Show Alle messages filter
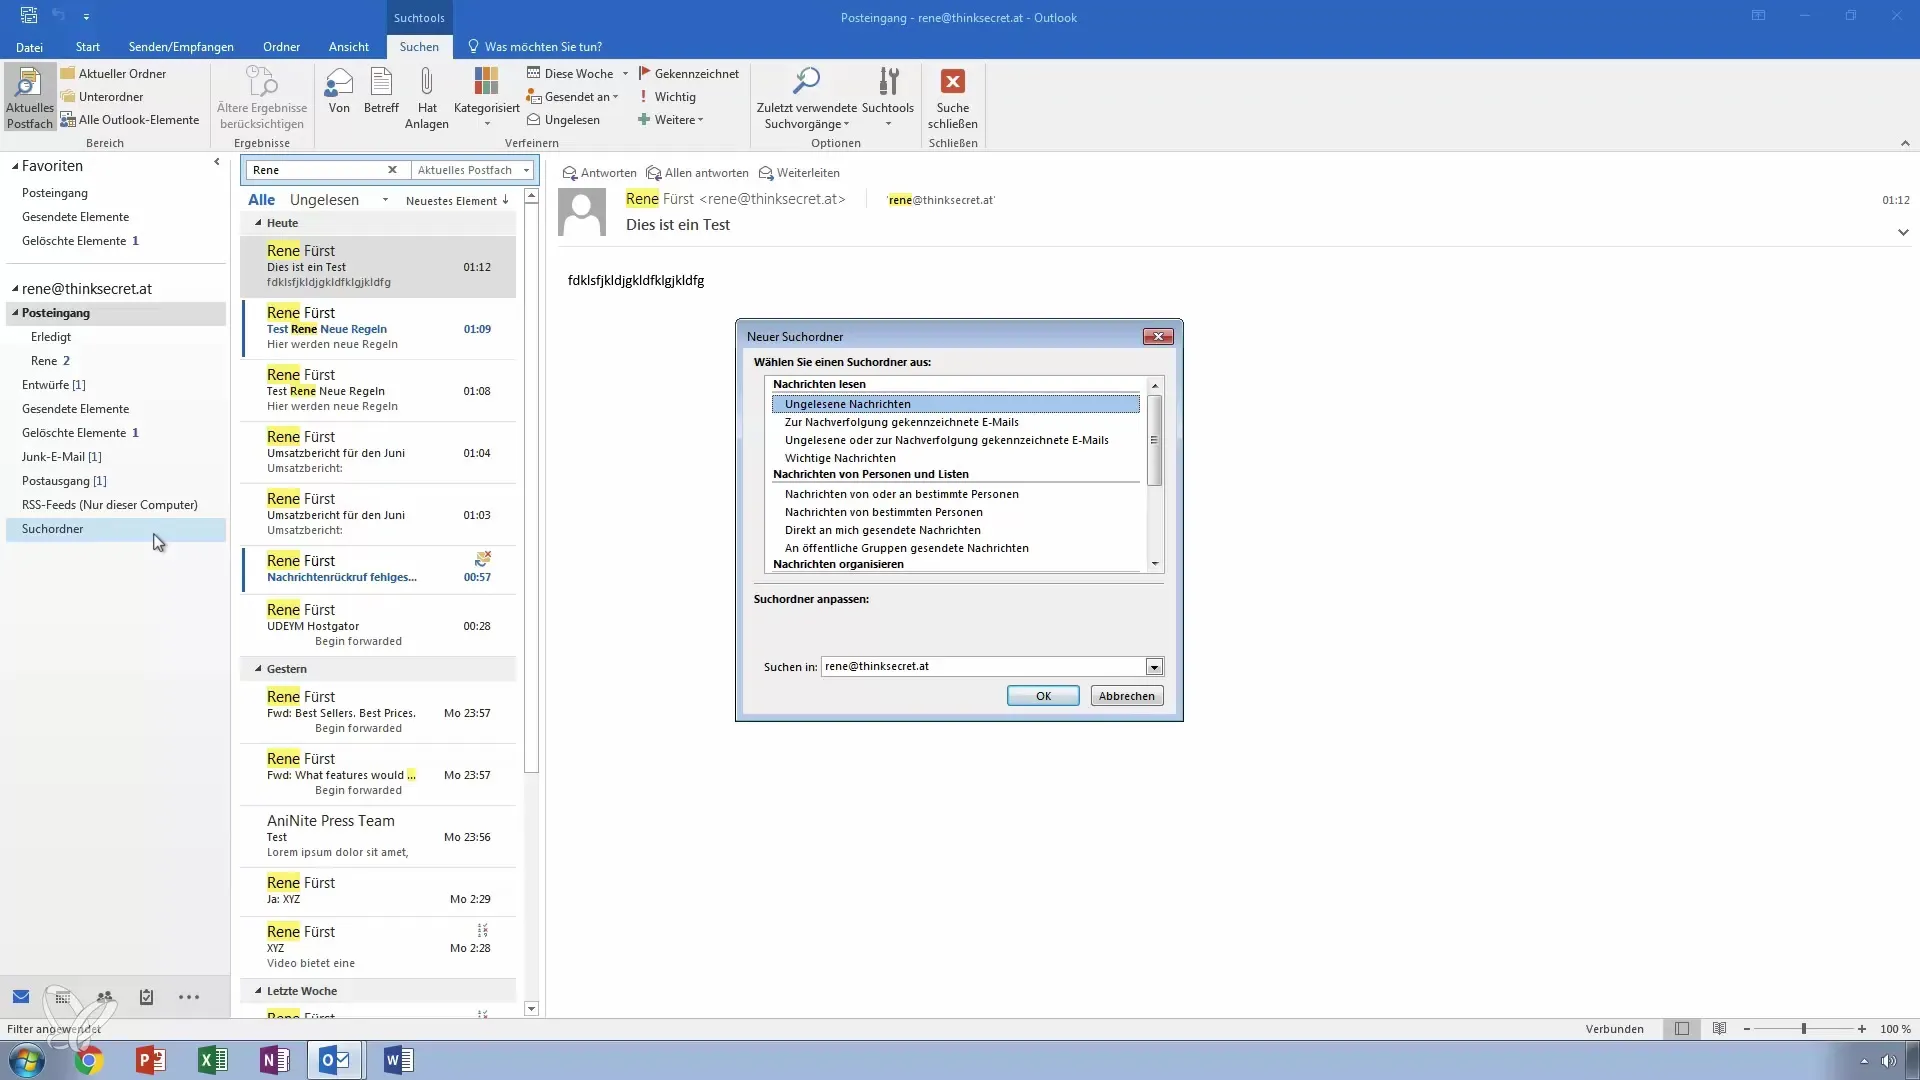This screenshot has width=1920, height=1080. click(261, 200)
